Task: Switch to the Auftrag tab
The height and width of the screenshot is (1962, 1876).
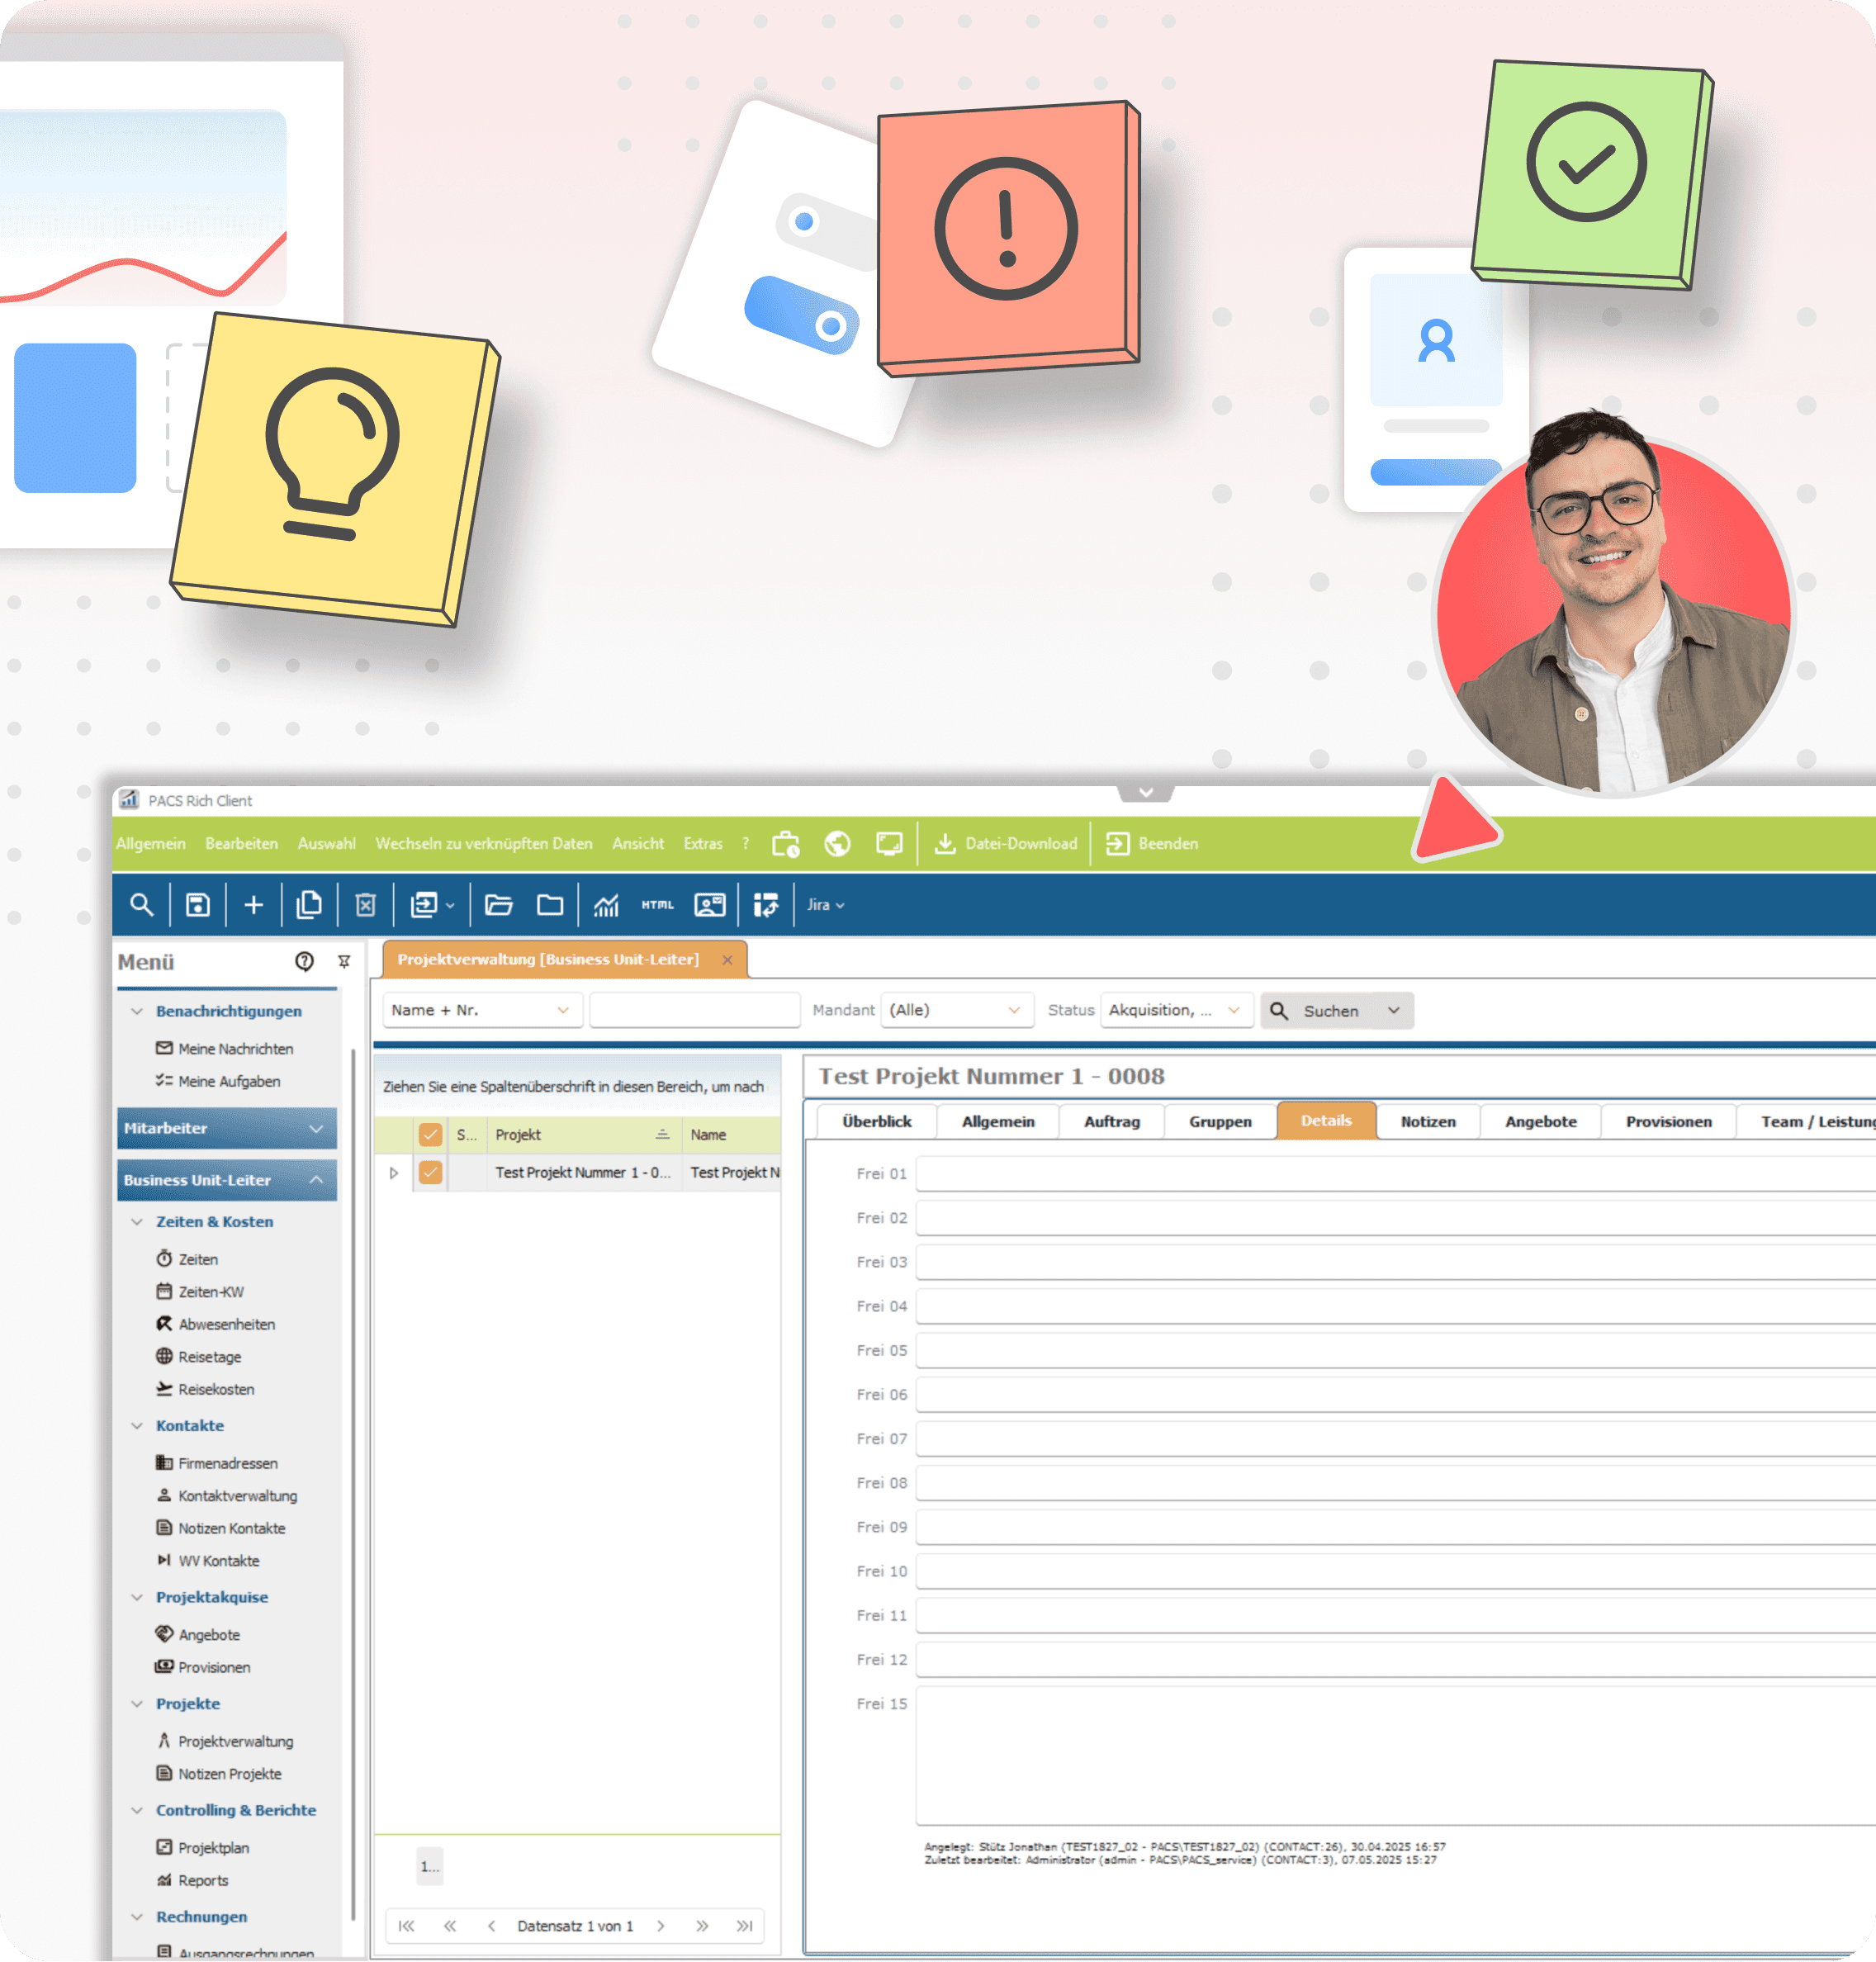Action: 1111,1122
